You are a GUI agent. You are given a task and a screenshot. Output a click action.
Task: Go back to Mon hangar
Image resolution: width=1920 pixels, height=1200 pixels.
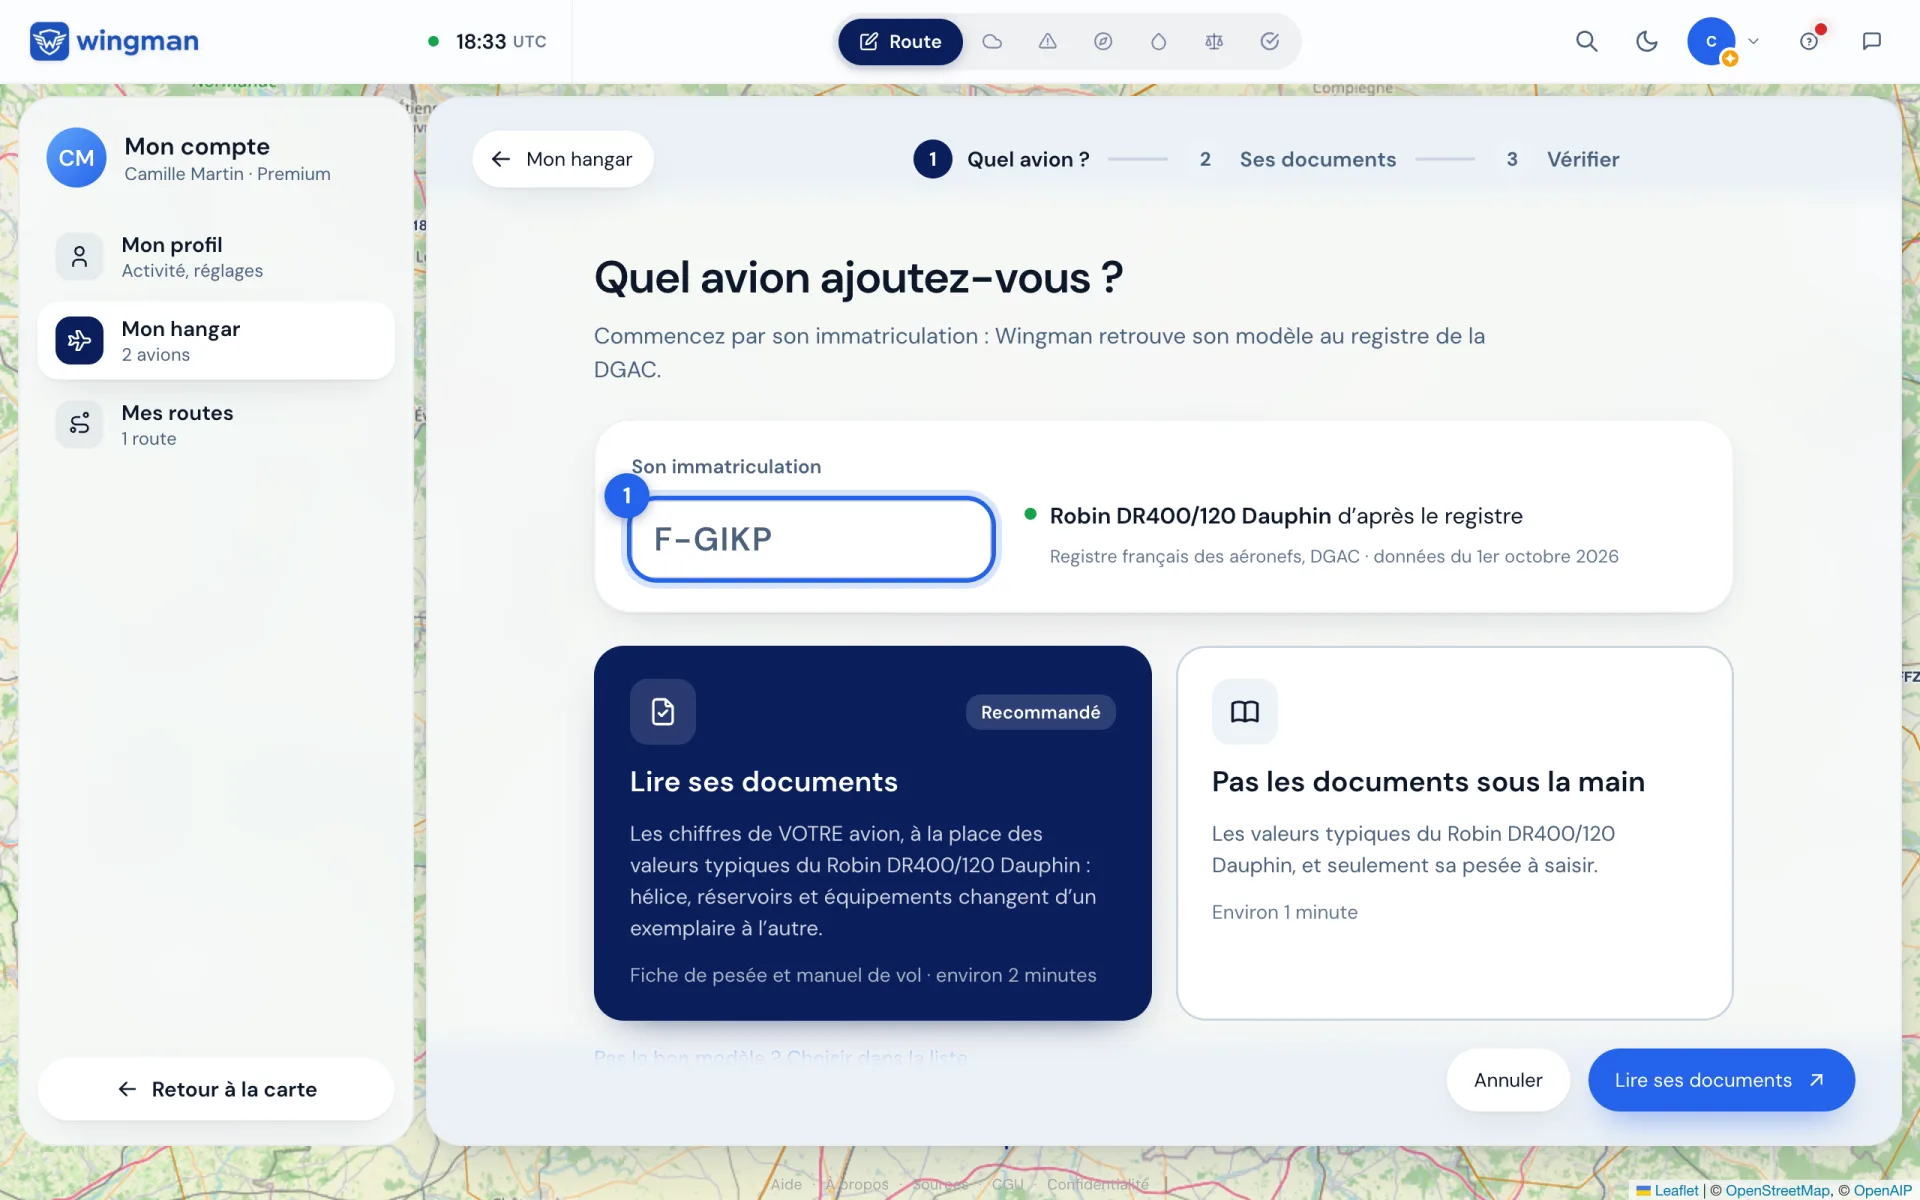[563, 159]
